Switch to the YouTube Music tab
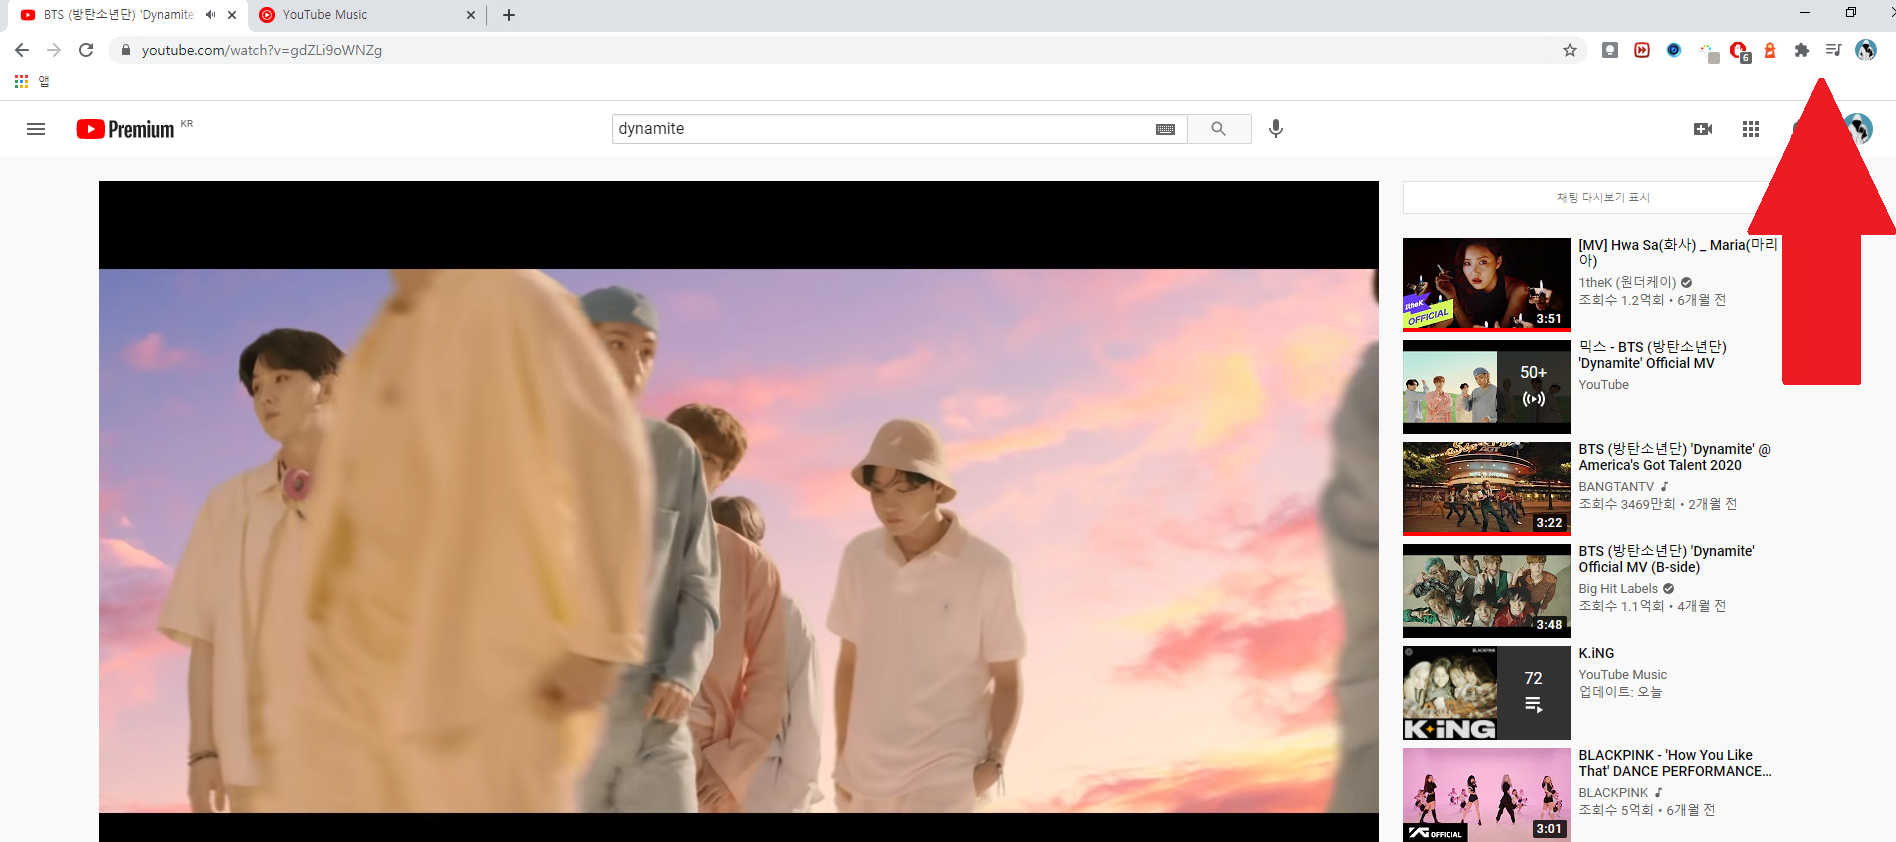The height and width of the screenshot is (842, 1896). tap(367, 15)
